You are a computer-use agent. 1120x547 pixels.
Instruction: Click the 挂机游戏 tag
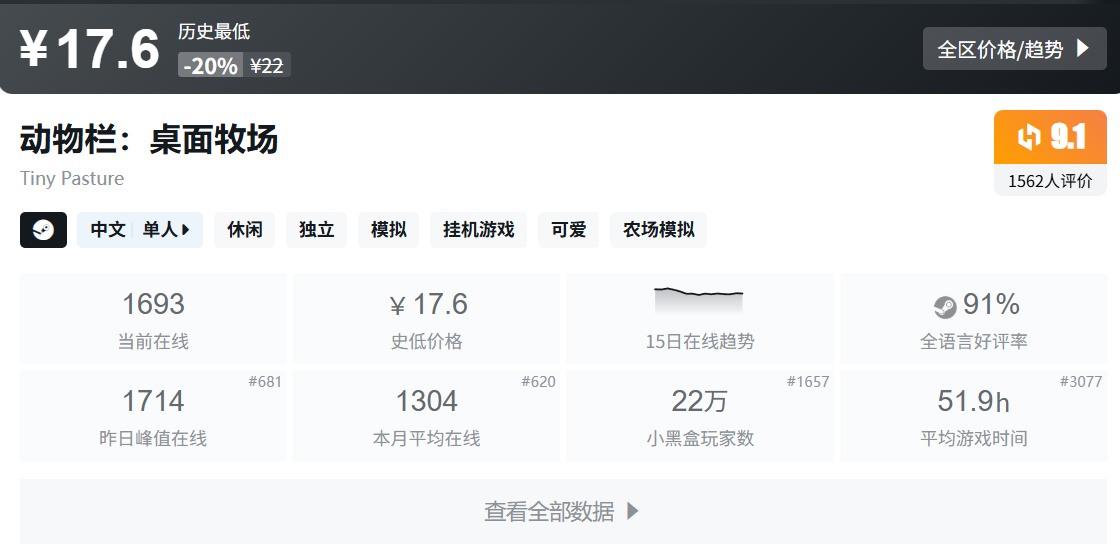[x=478, y=230]
